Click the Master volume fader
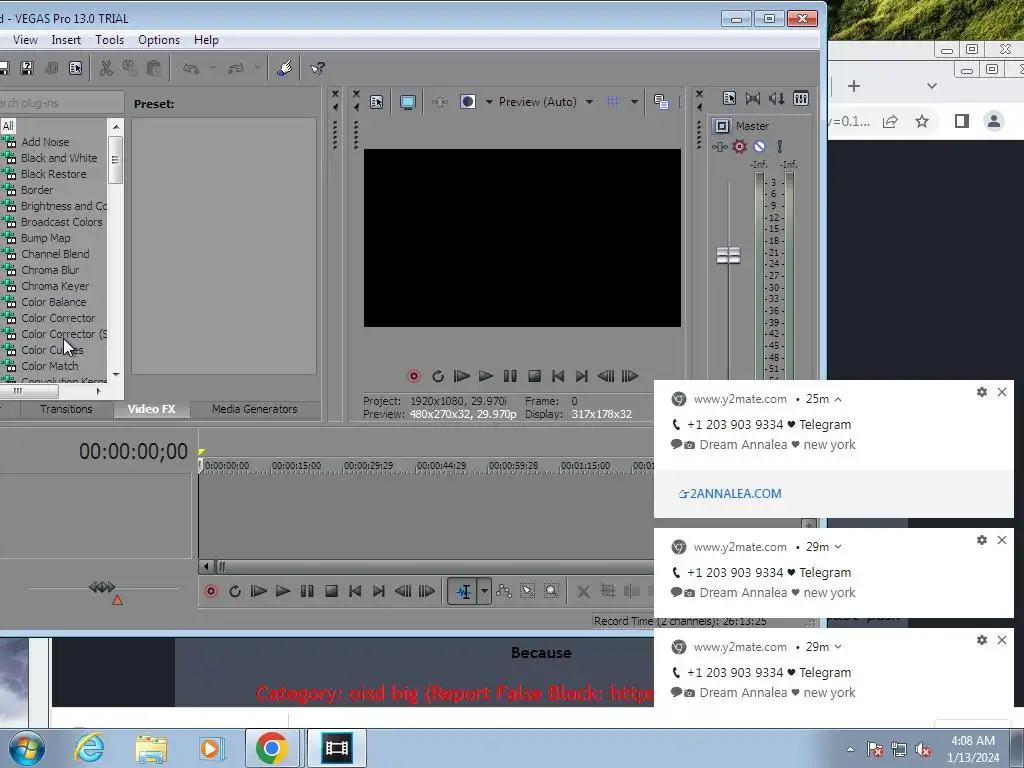Viewport: 1024px width, 768px height. coord(728,255)
